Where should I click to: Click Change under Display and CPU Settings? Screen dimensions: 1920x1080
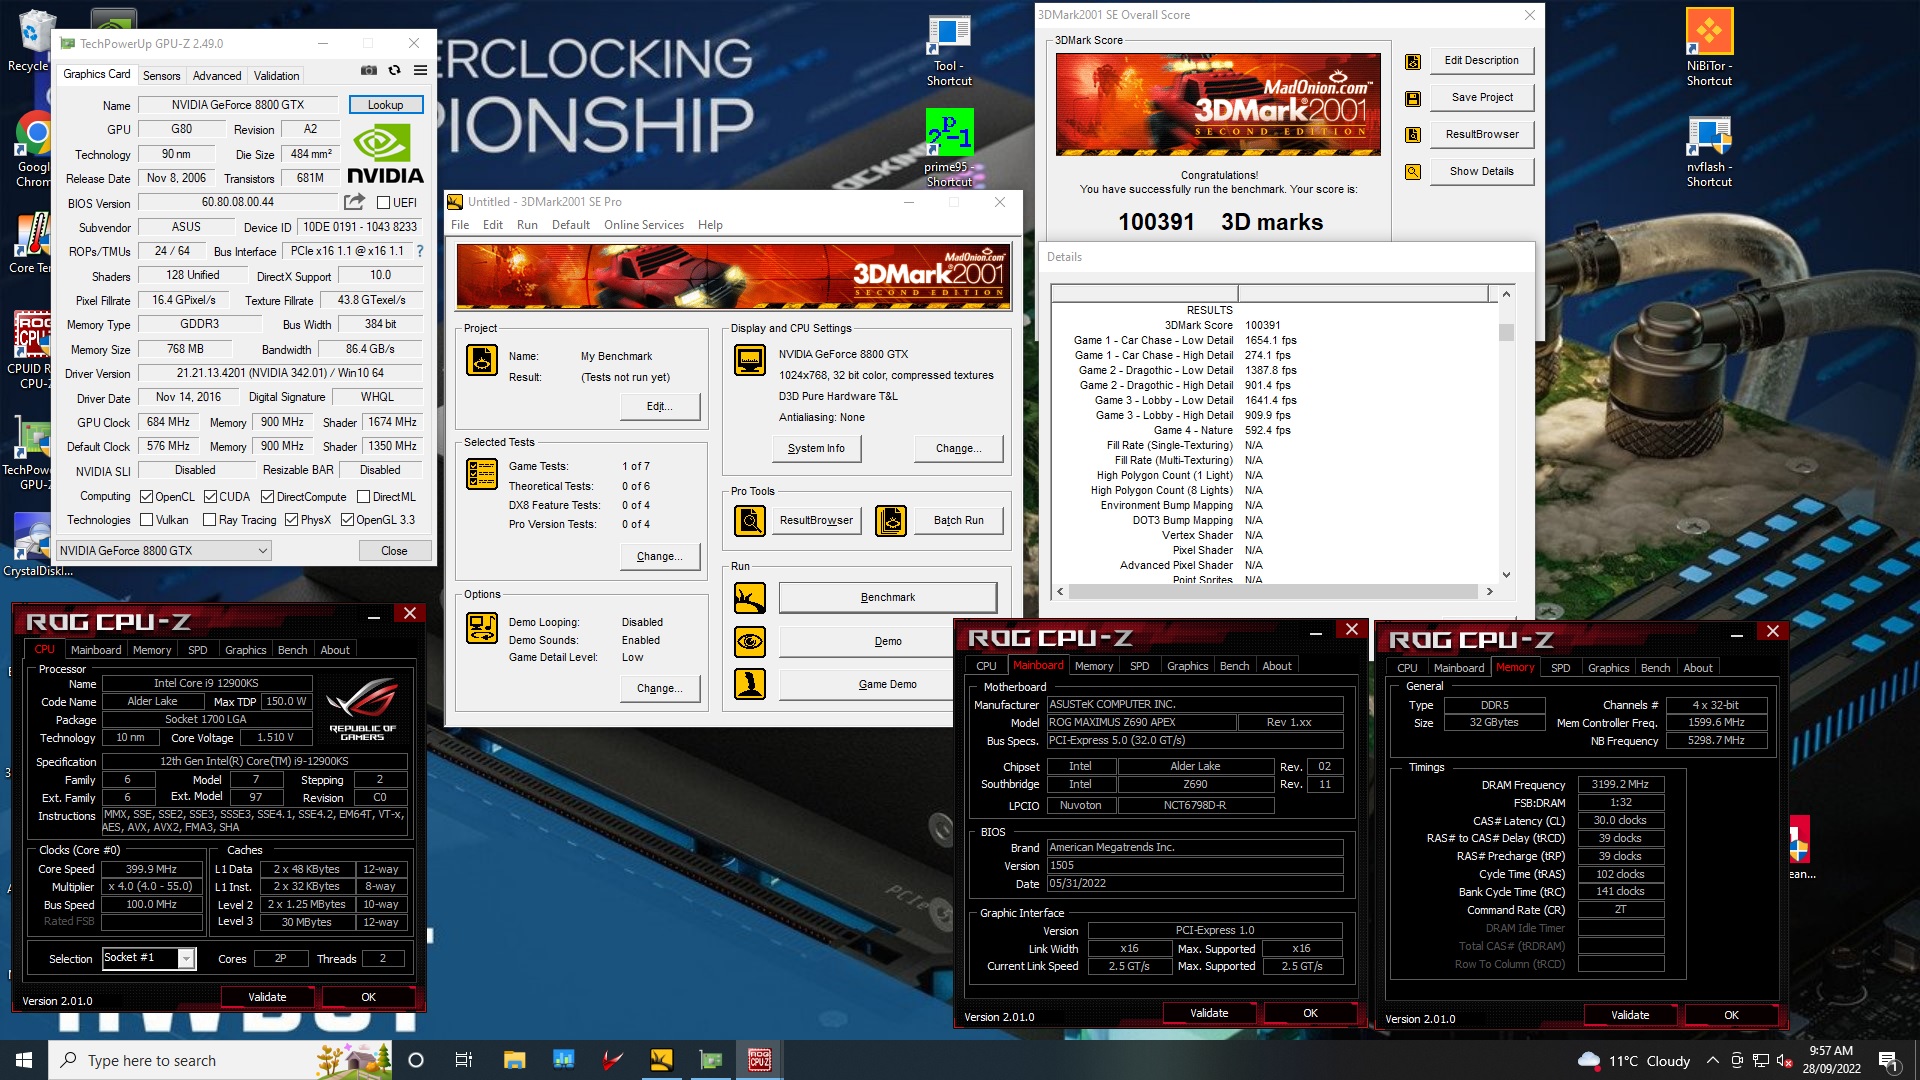coord(958,449)
